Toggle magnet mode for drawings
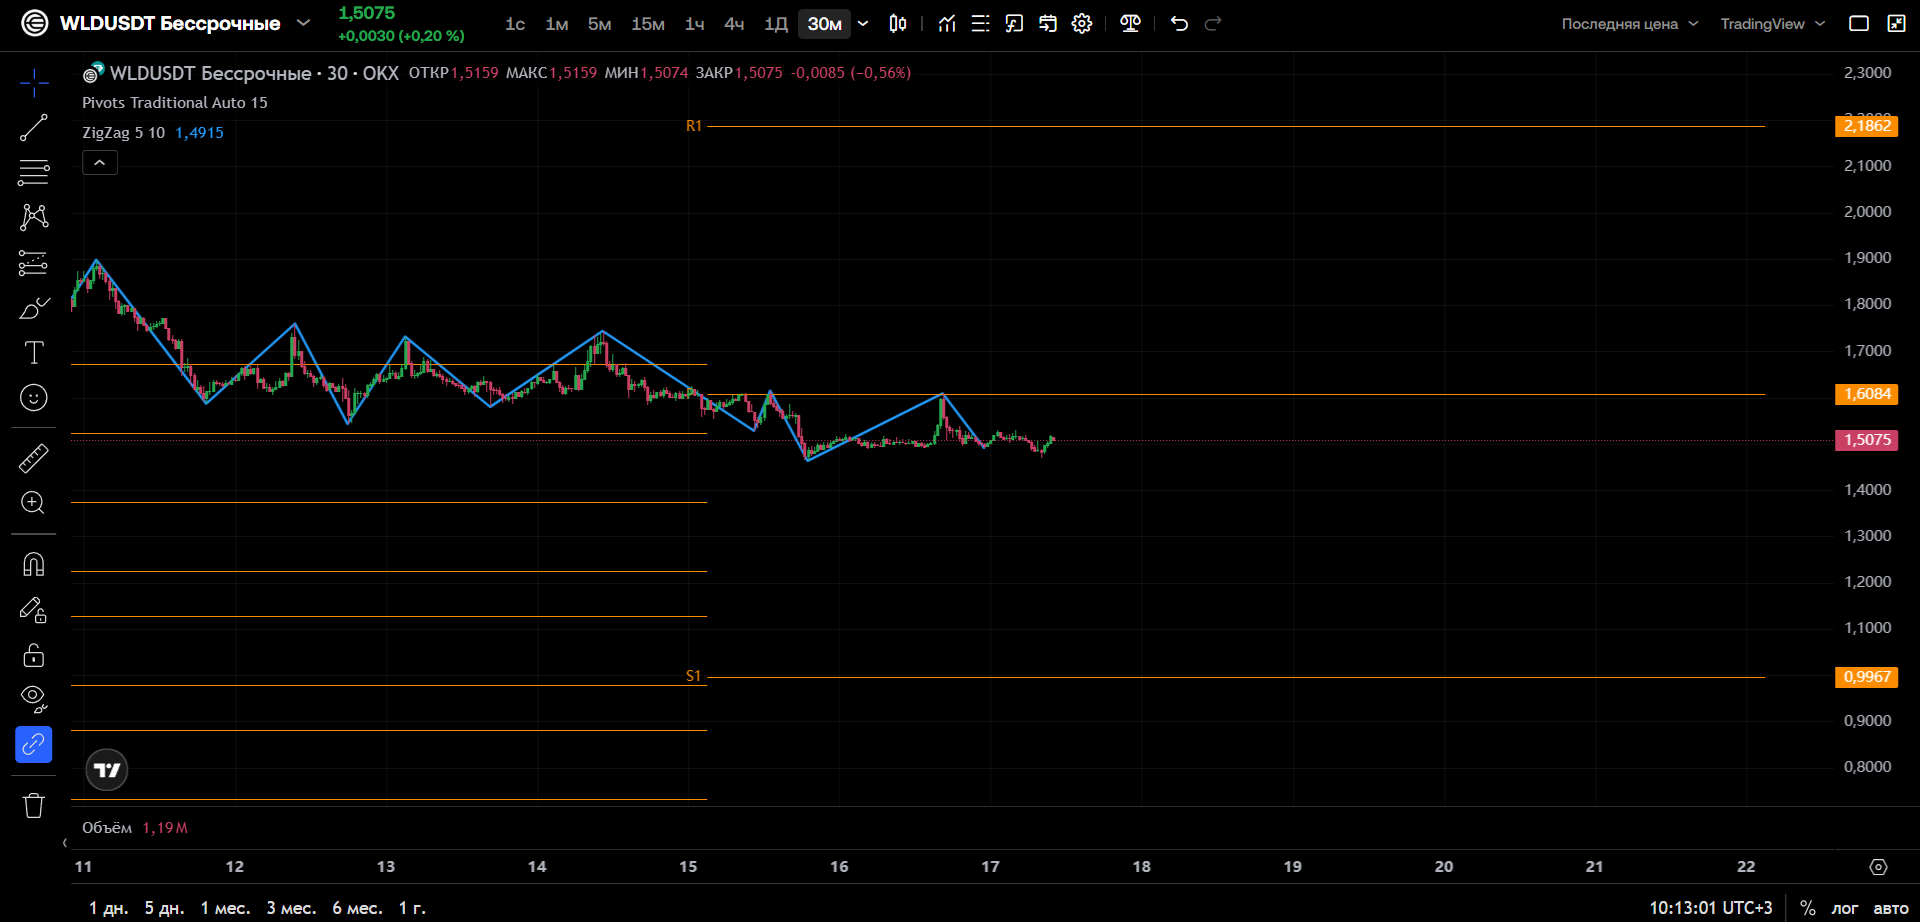1920x922 pixels. [x=34, y=565]
